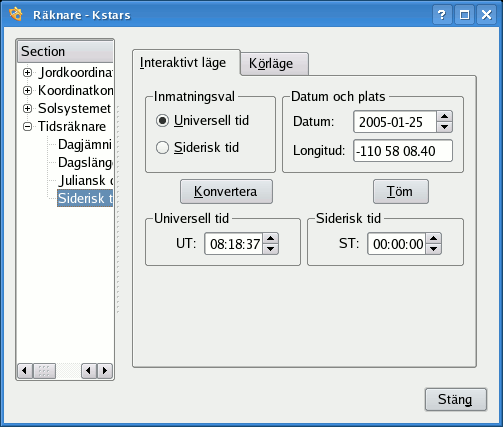Maximize the Räknare window

pos(464,15)
